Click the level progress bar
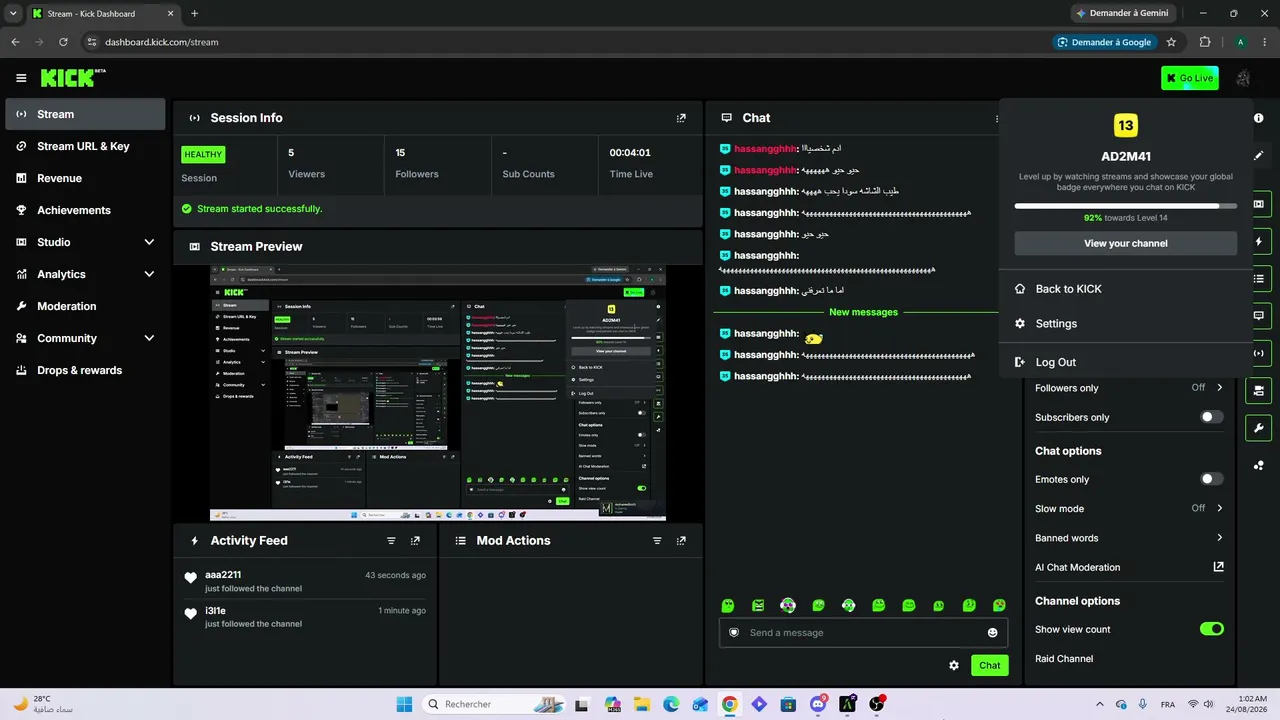Viewport: 1280px width, 720px height. pyautogui.click(x=1126, y=206)
